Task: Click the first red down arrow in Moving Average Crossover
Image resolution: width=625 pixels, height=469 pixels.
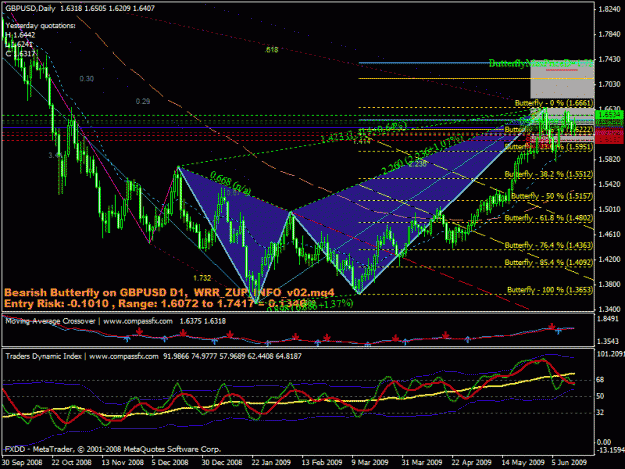Action: click(x=139, y=331)
